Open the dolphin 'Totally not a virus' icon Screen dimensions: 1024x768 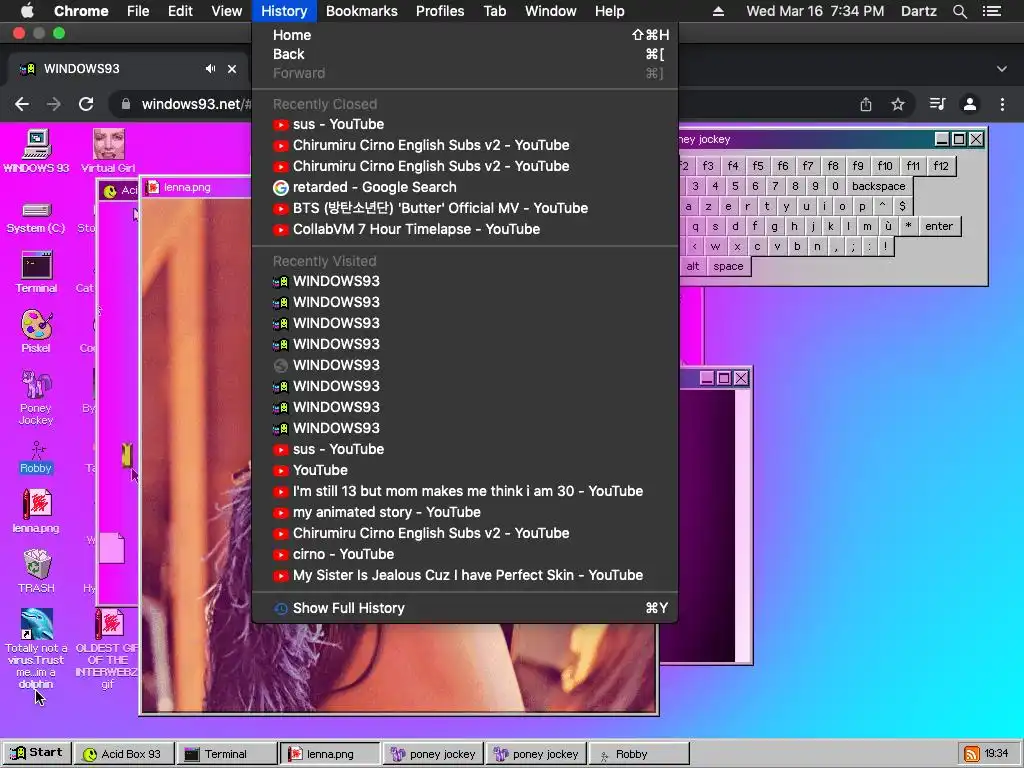tap(36, 648)
